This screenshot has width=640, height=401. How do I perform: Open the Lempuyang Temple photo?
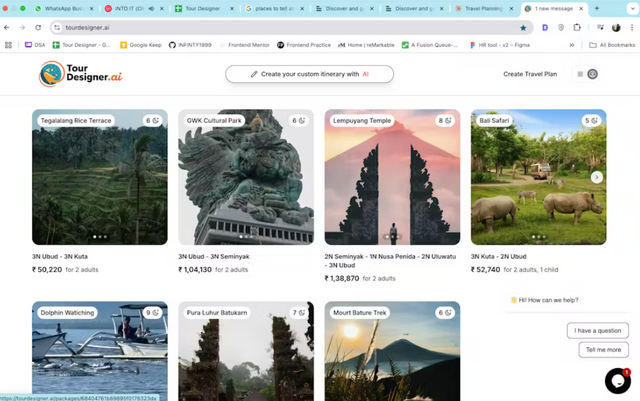pos(392,177)
